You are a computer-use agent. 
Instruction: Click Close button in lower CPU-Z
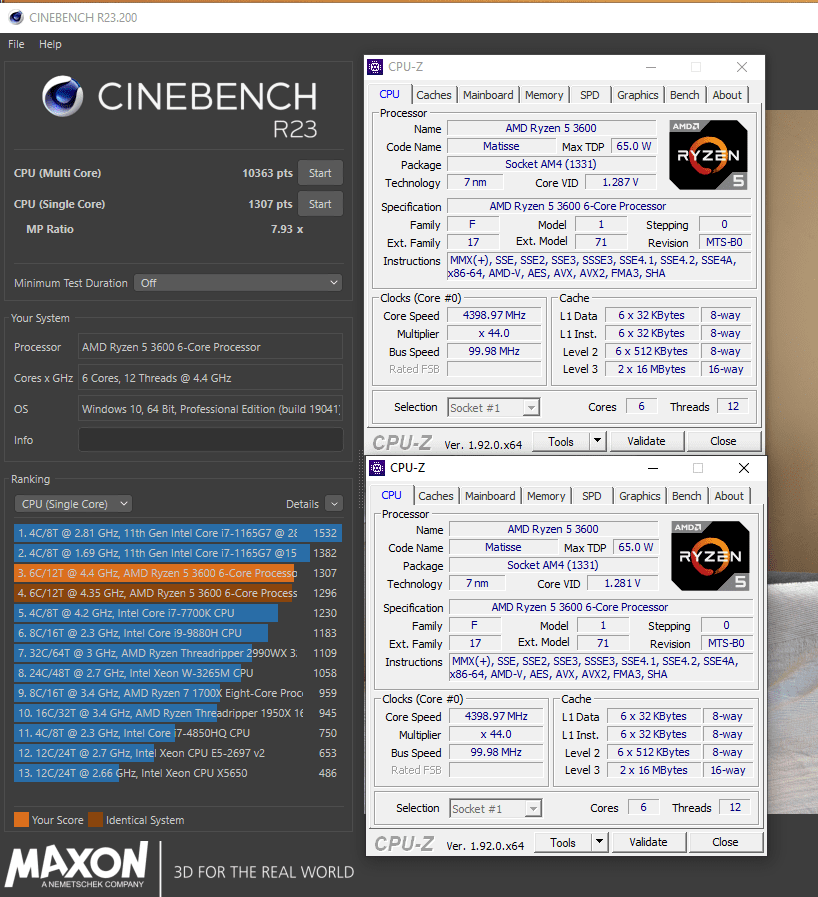coord(725,842)
